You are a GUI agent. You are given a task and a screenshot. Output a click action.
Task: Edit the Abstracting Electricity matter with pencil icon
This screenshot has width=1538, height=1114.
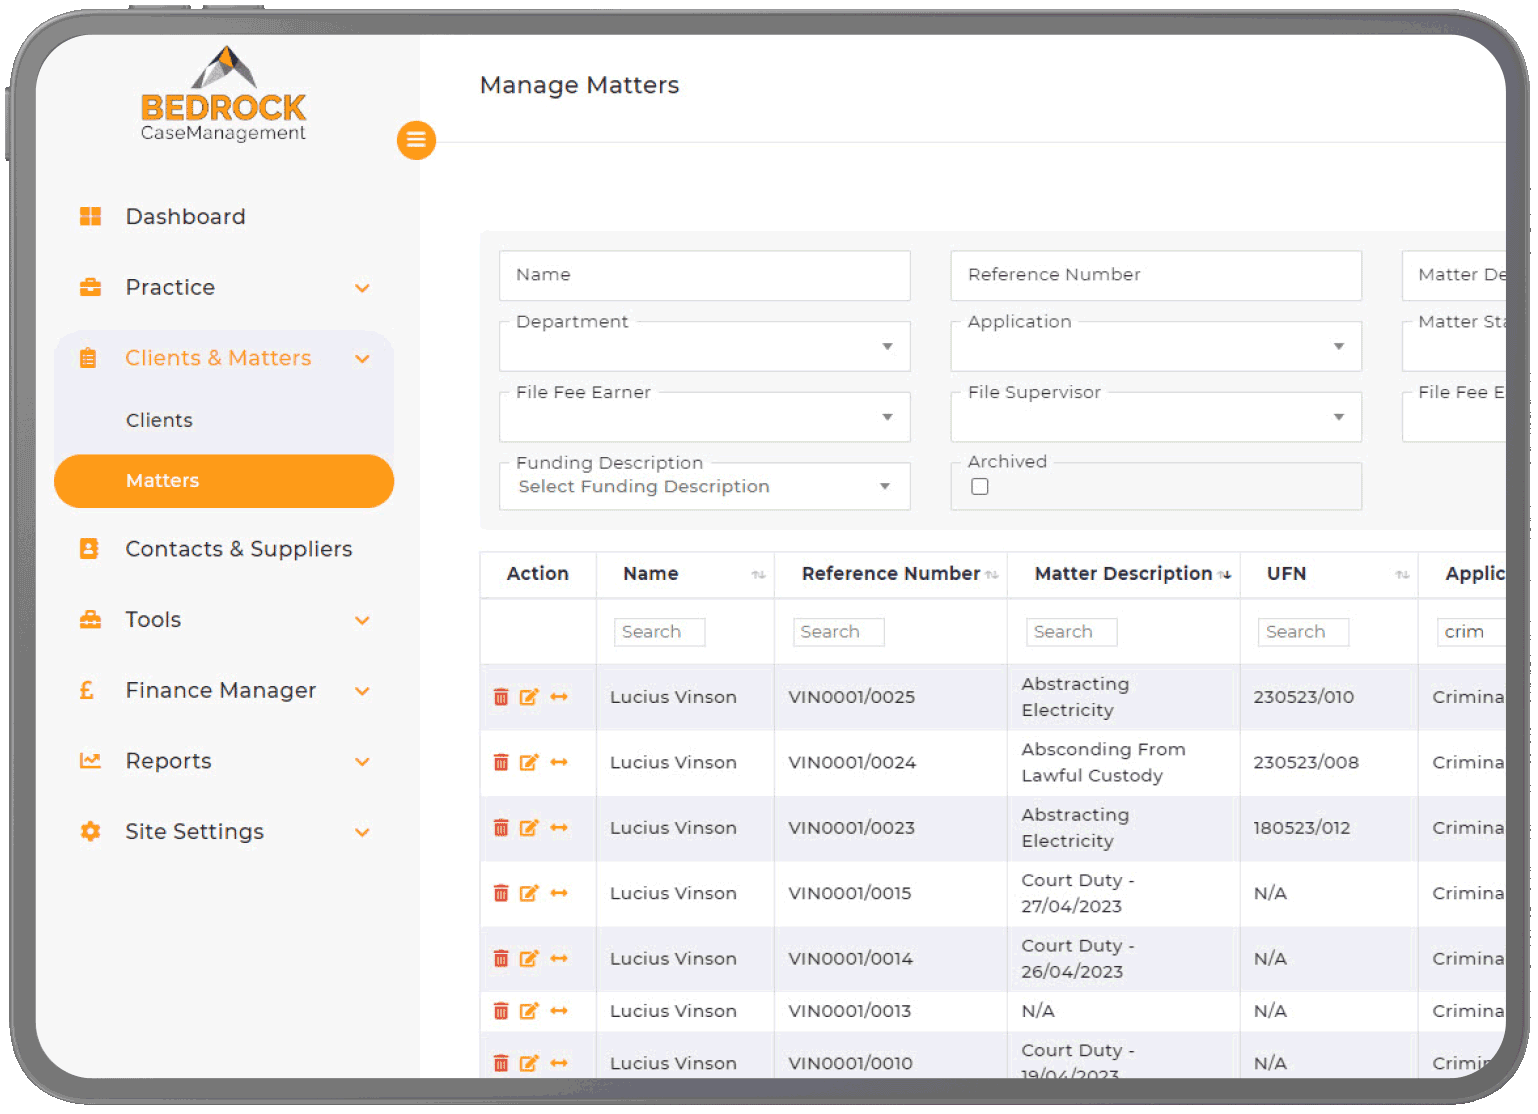529,697
